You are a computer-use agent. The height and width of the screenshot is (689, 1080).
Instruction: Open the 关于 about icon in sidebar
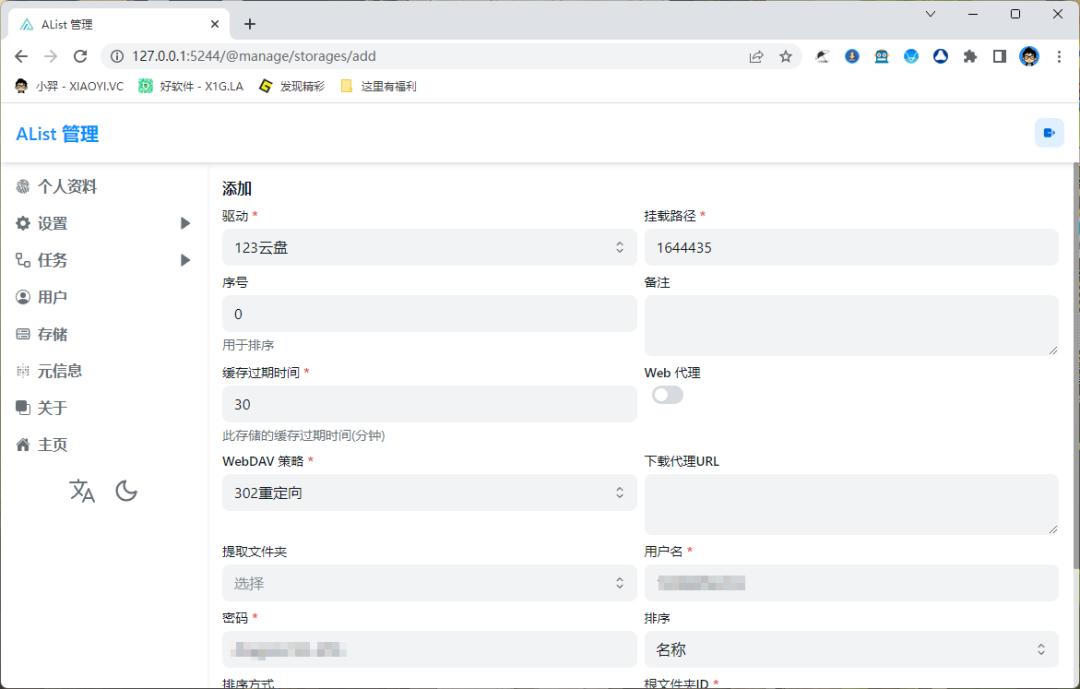[x=22, y=407]
